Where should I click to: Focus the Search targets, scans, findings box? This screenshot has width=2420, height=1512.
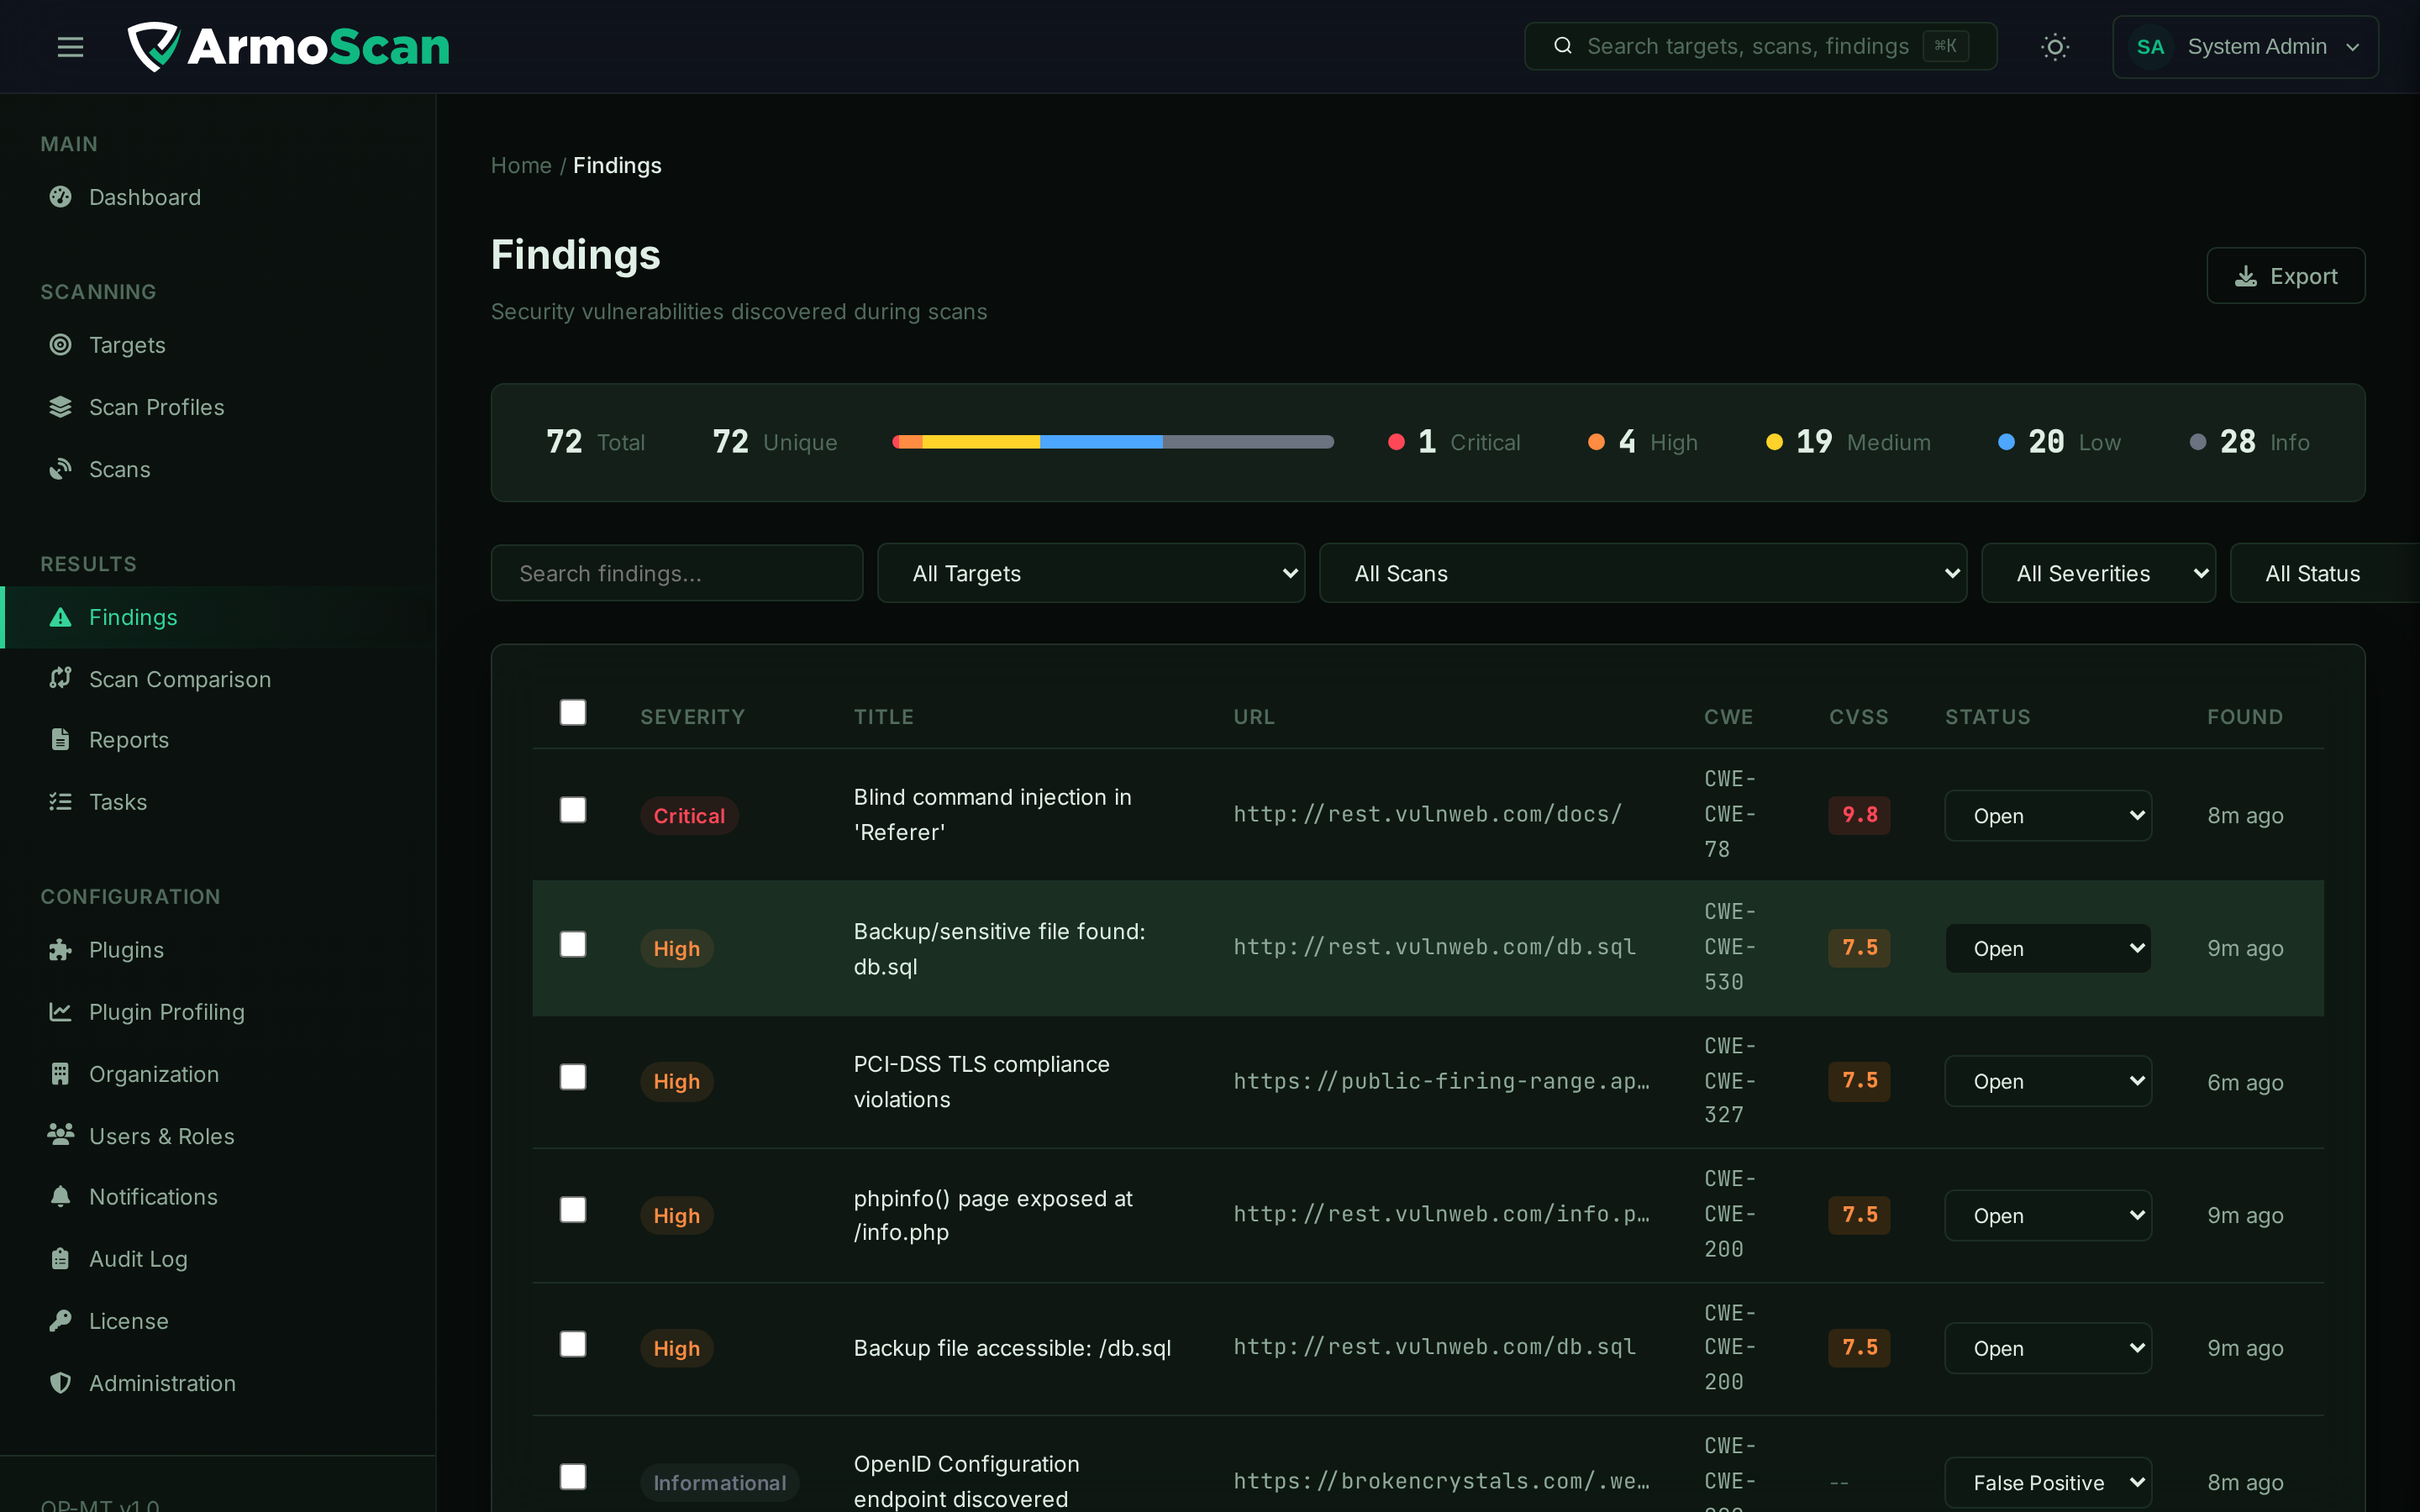(x=1760, y=46)
